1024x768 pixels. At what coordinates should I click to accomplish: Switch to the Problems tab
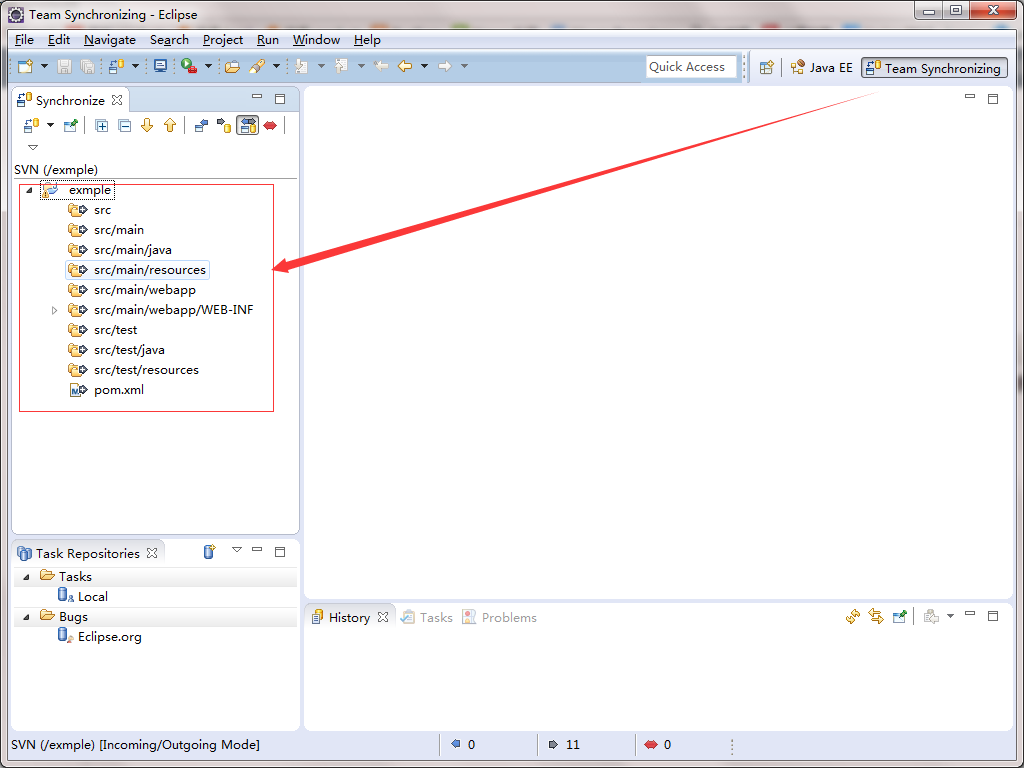500,617
